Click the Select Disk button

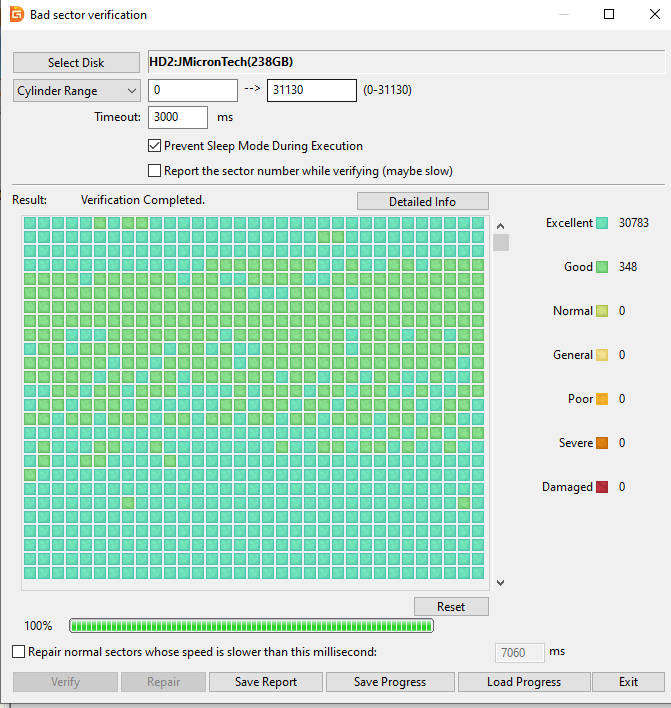click(76, 63)
